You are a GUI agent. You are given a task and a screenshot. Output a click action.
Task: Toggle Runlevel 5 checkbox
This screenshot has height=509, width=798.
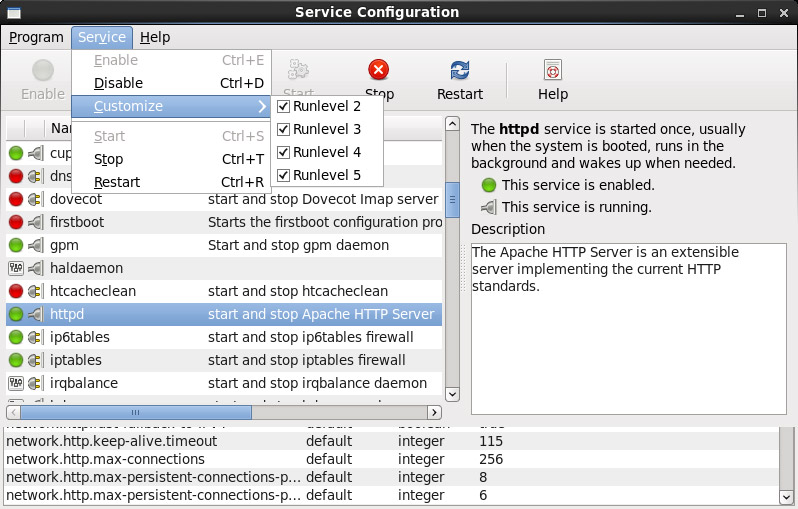click(283, 175)
